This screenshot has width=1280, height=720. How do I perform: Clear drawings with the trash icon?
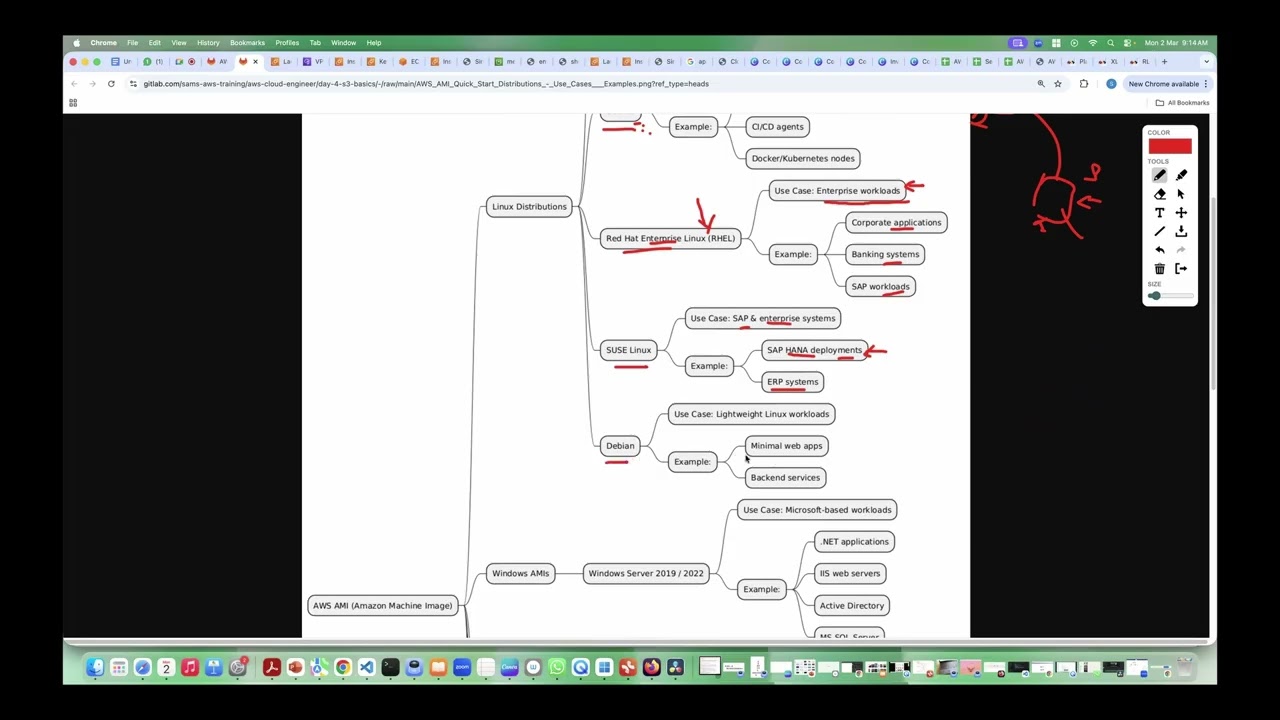pyautogui.click(x=1159, y=268)
